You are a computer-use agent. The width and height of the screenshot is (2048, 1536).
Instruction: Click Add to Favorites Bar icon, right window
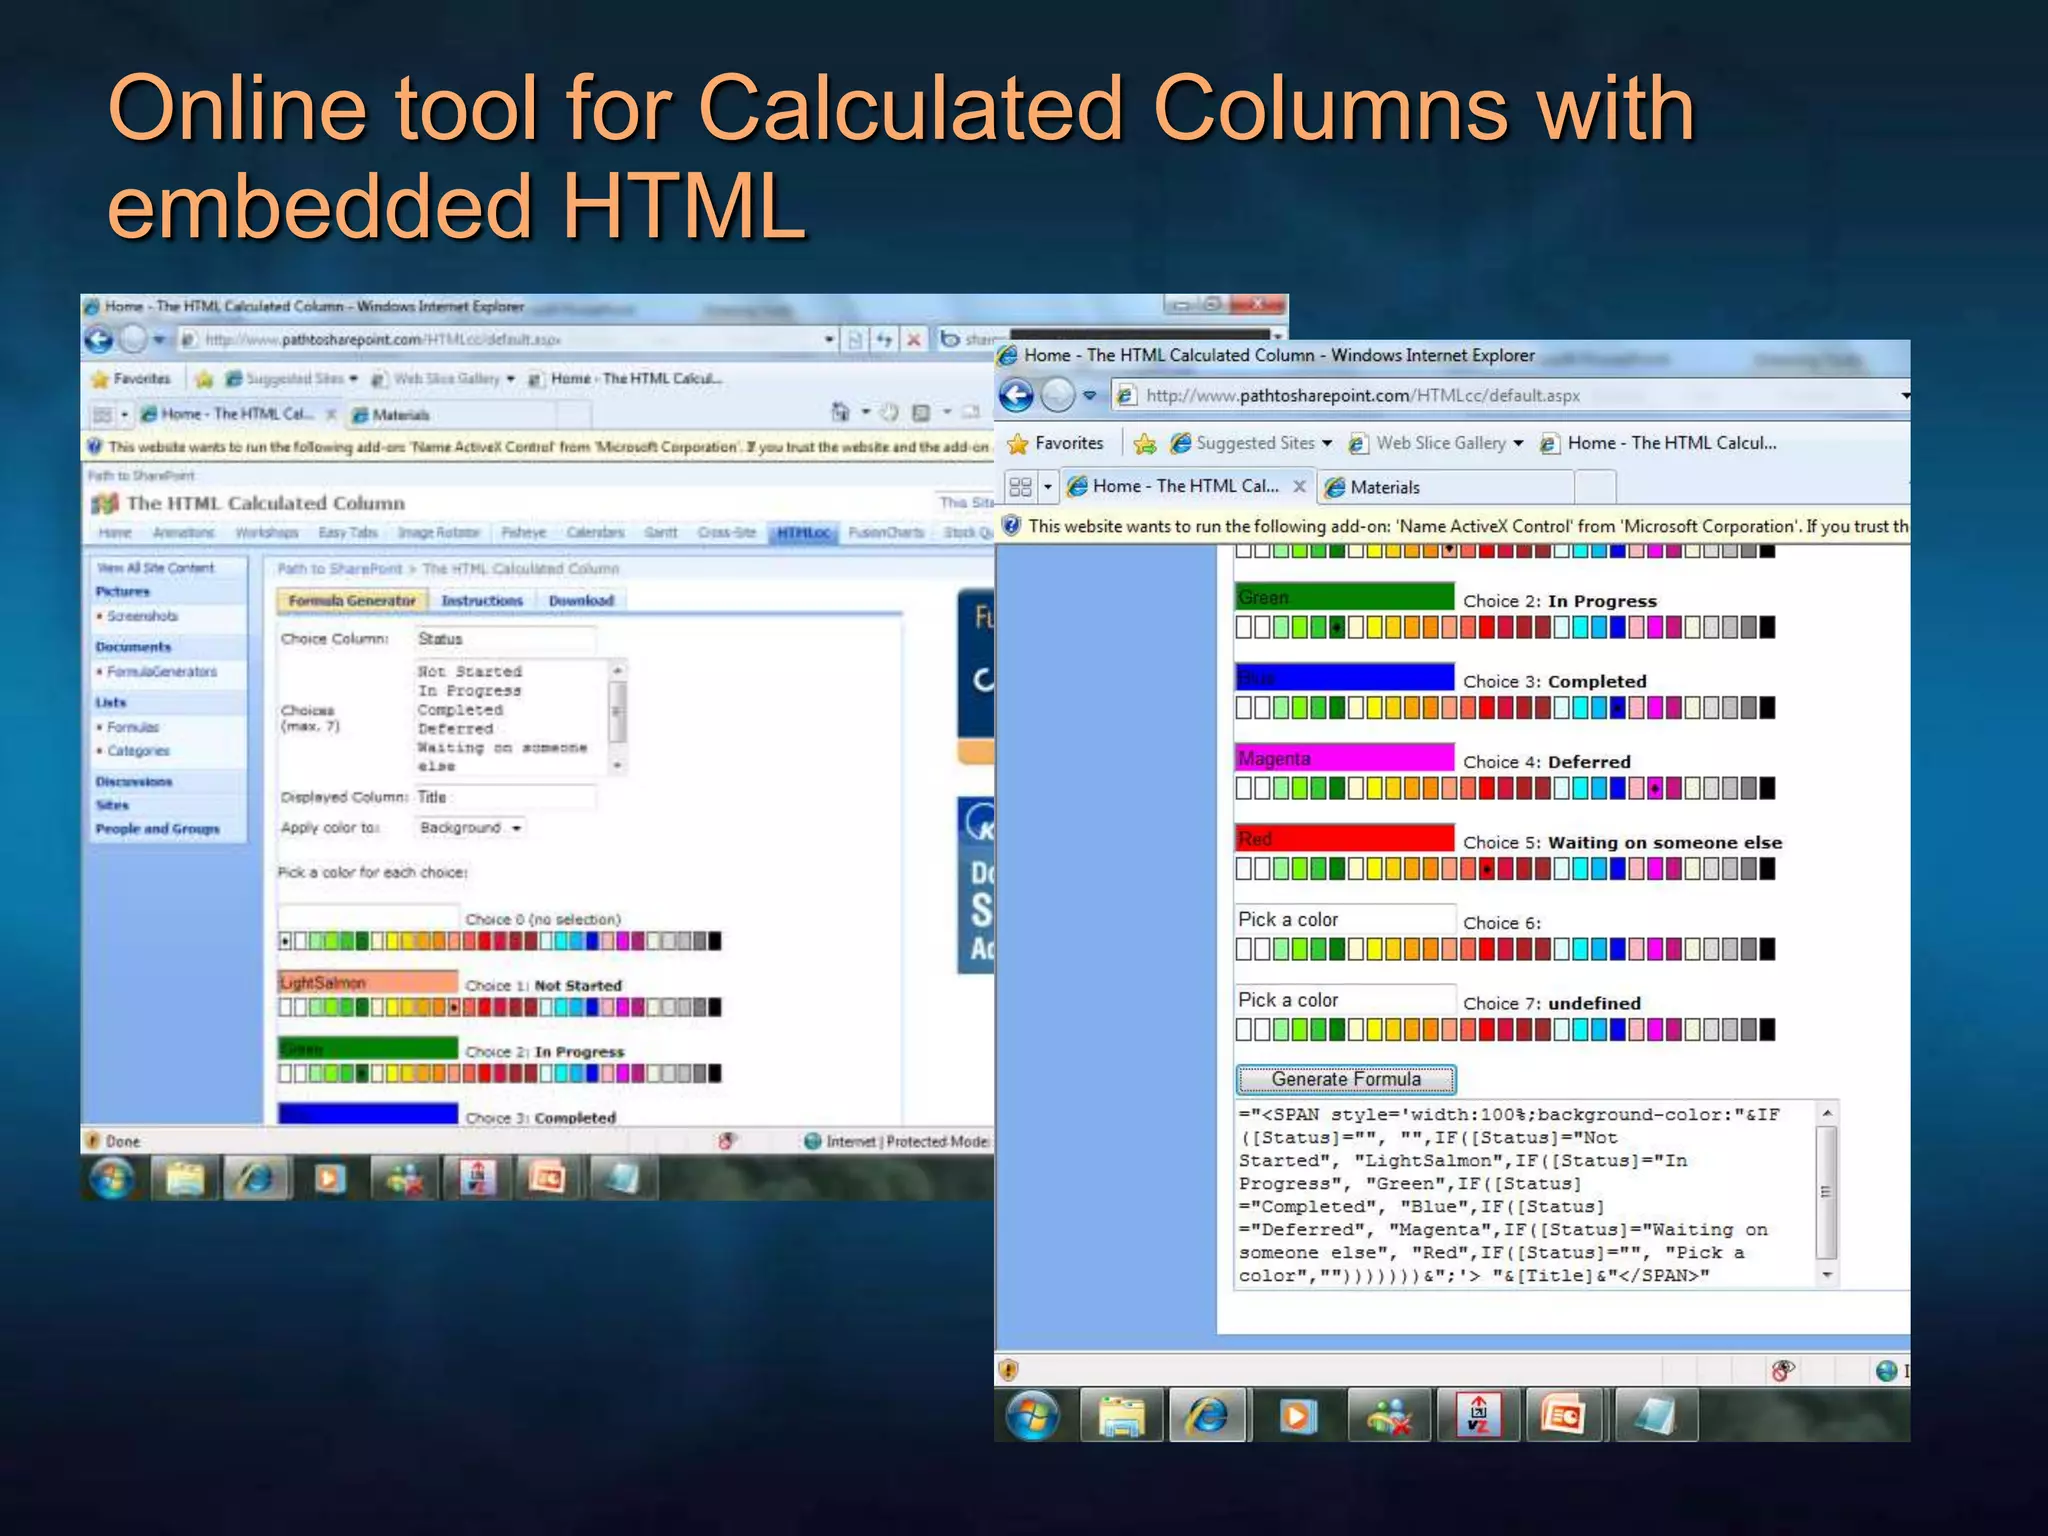pos(1145,443)
